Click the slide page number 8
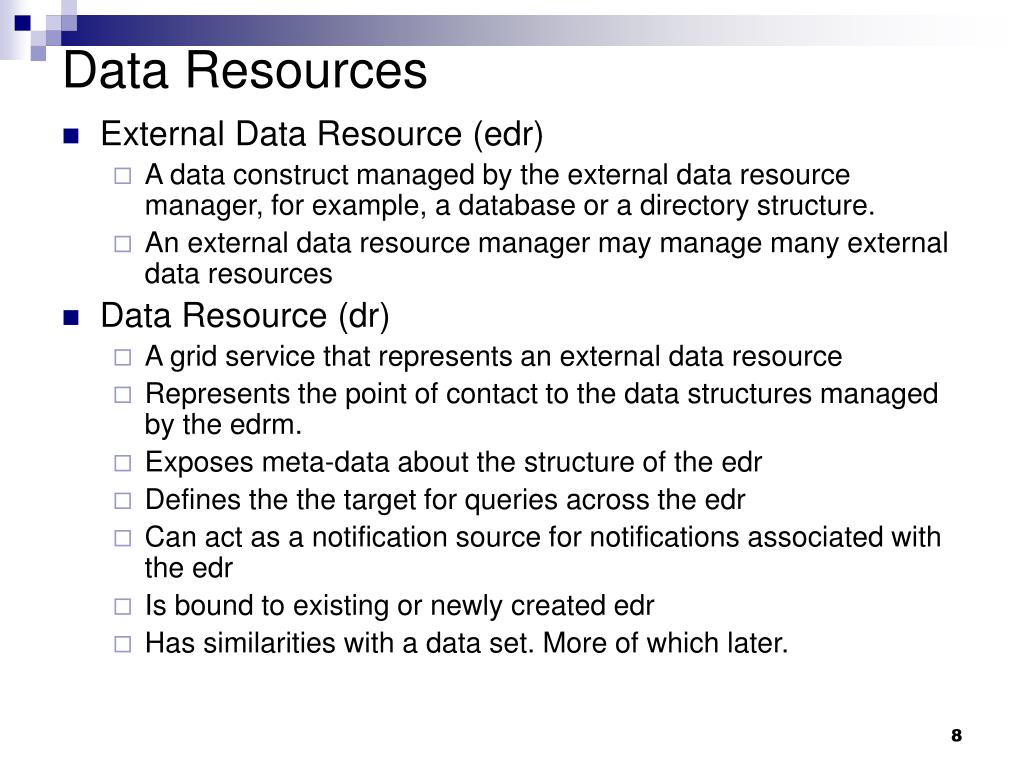 [x=956, y=735]
